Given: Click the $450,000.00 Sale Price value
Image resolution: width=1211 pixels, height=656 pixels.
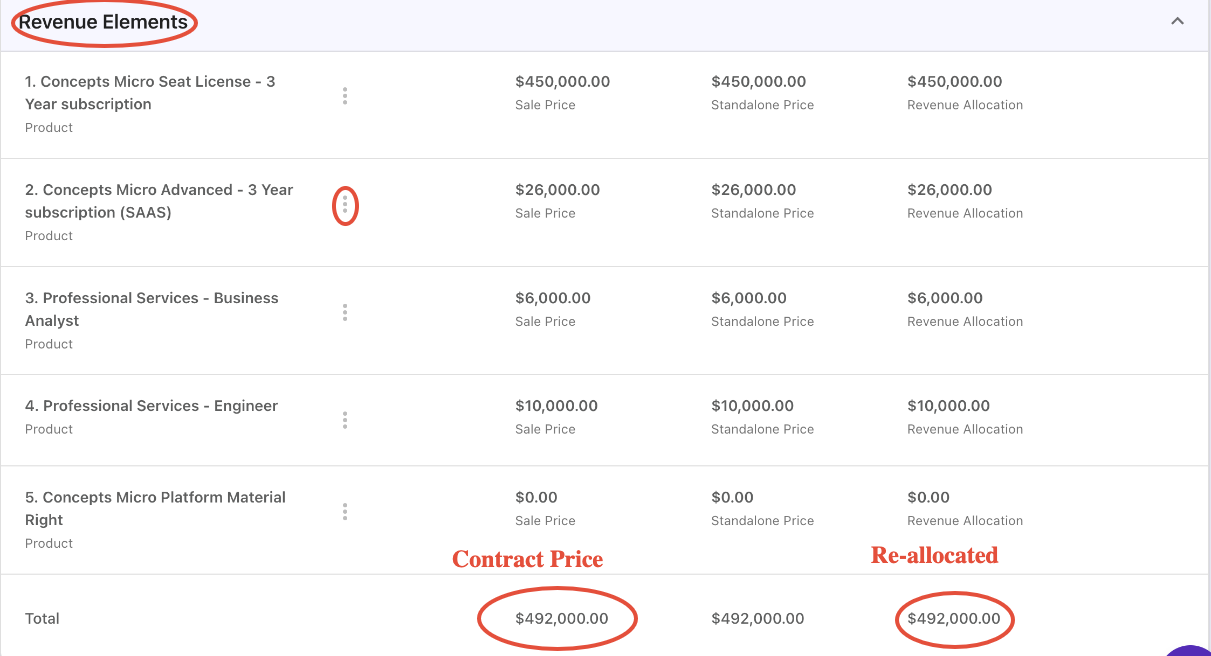Looking at the screenshot, I should [562, 82].
